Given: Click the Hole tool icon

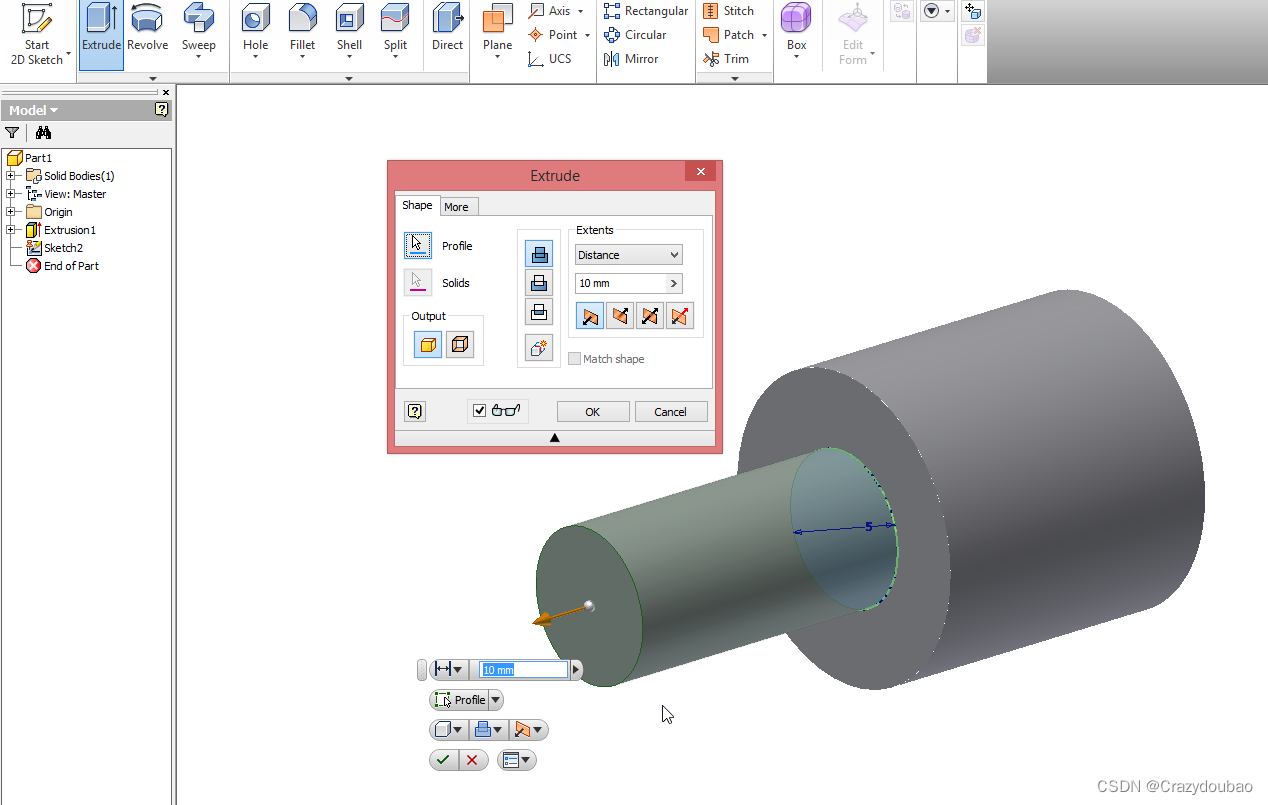Looking at the screenshot, I should (255, 29).
